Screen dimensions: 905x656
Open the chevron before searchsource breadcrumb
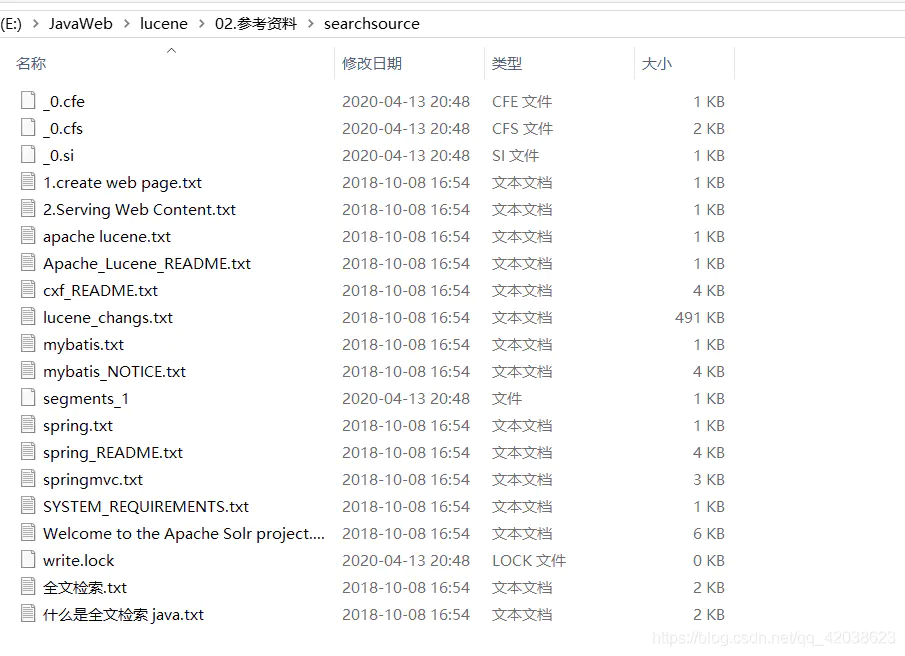pyautogui.click(x=311, y=24)
